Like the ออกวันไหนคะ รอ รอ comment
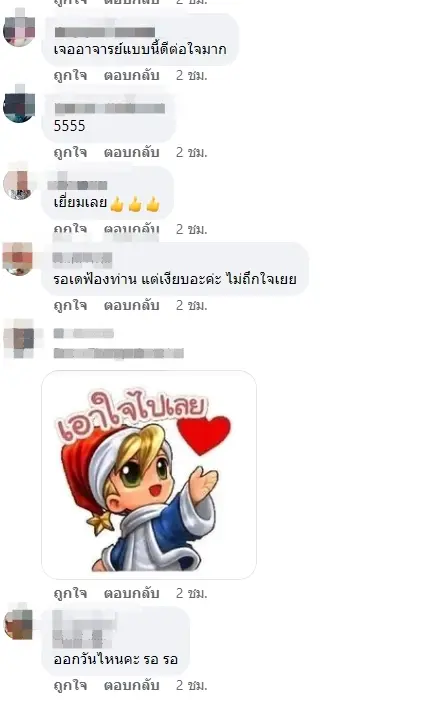 tap(70, 685)
